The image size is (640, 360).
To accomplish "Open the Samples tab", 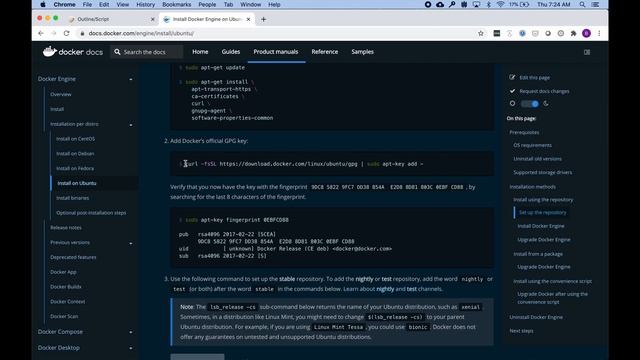I will [x=362, y=52].
